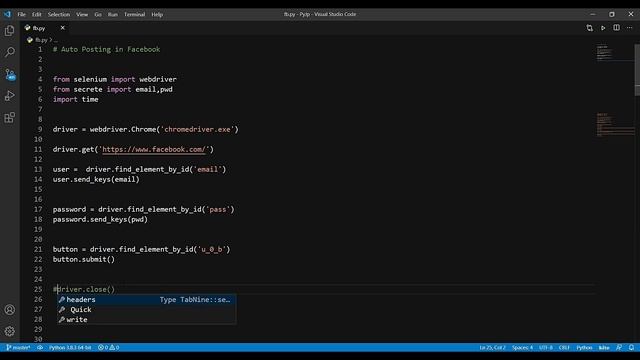
Task: Open the View menu
Action: pyautogui.click(x=82, y=14)
